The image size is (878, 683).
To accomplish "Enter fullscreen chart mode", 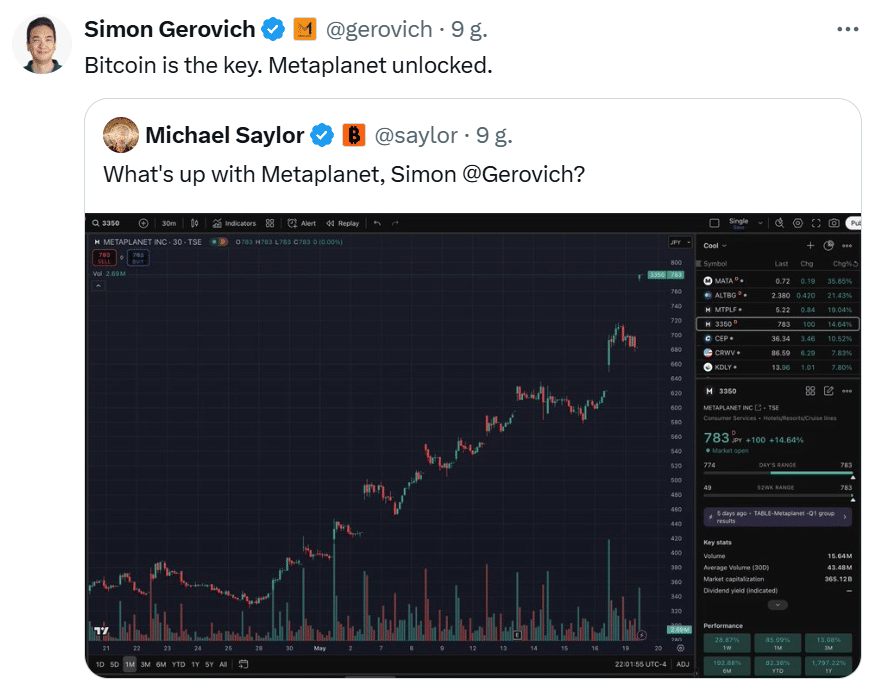I will pos(816,223).
